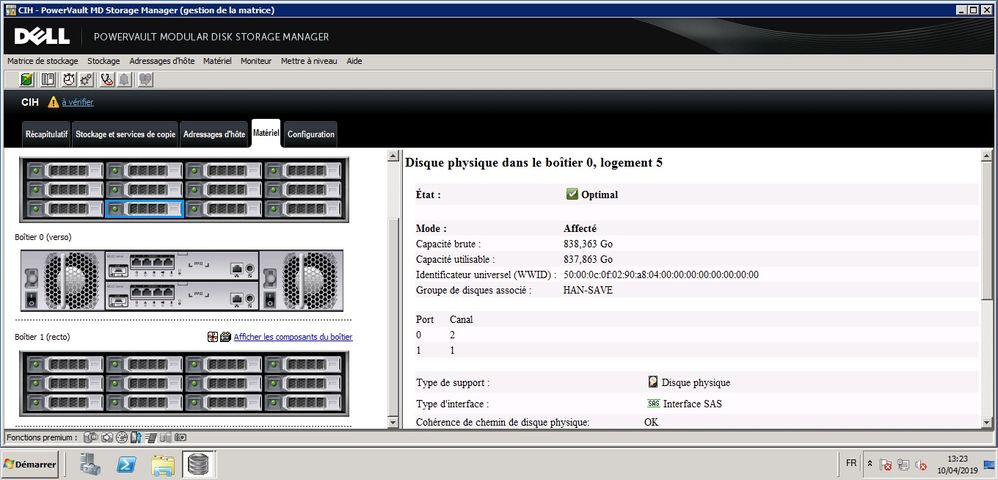Click the SAS interface icon
Image resolution: width=998 pixels, height=480 pixels.
coord(653,404)
